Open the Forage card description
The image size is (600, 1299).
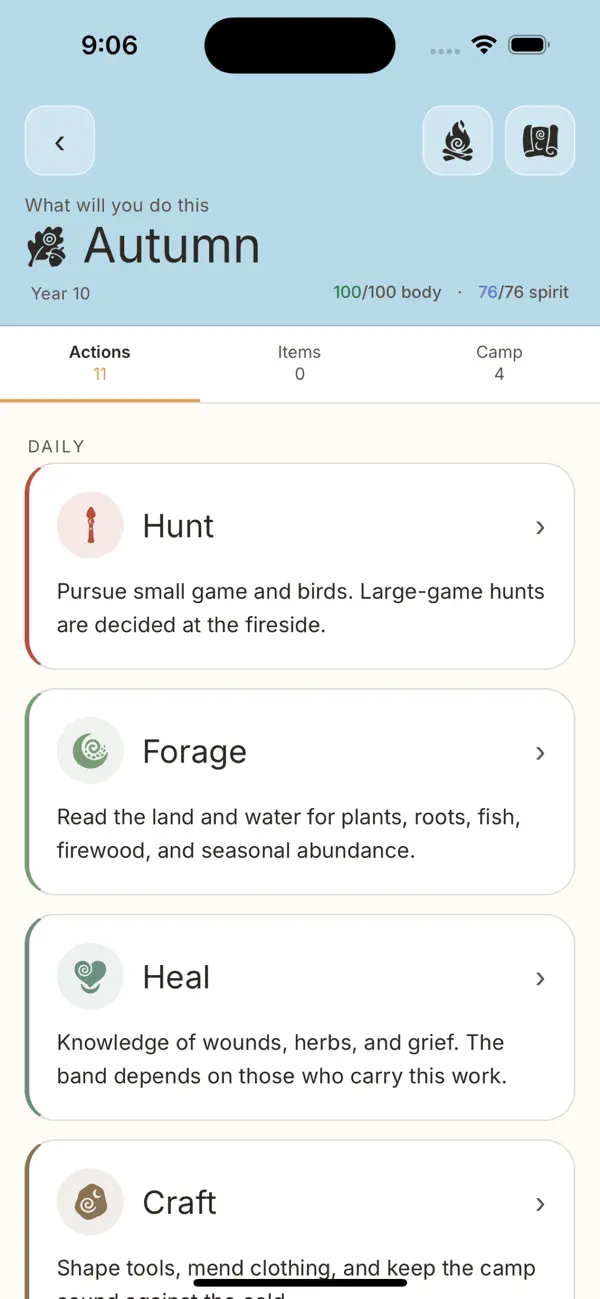pos(290,834)
